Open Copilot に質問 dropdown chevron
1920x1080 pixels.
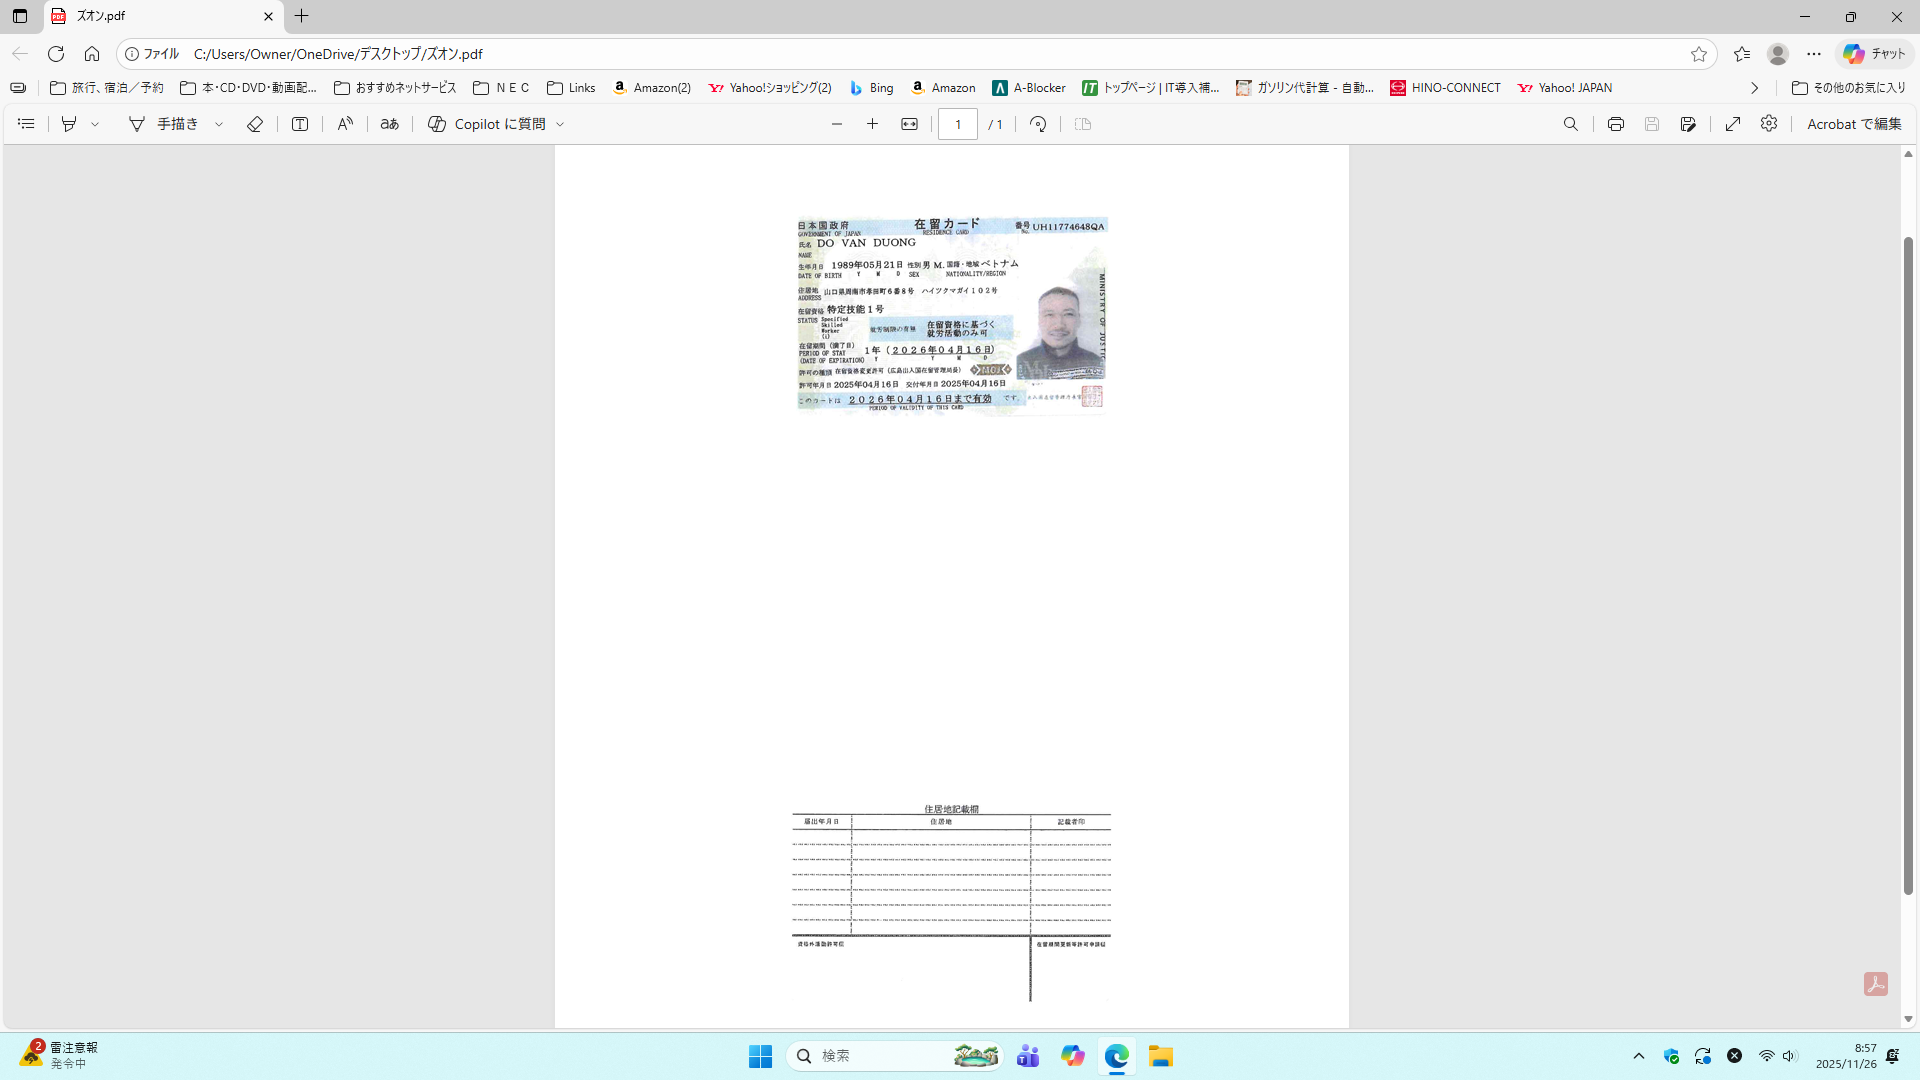560,124
